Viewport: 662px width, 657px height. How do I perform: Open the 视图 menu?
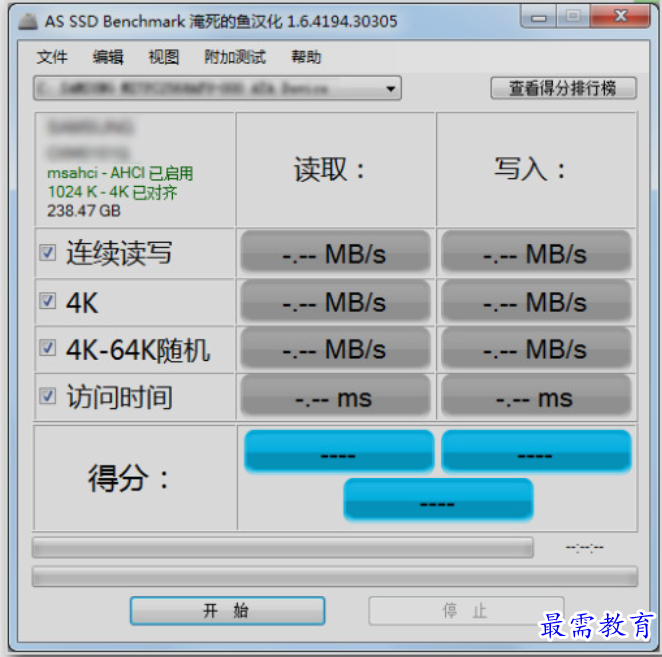164,57
